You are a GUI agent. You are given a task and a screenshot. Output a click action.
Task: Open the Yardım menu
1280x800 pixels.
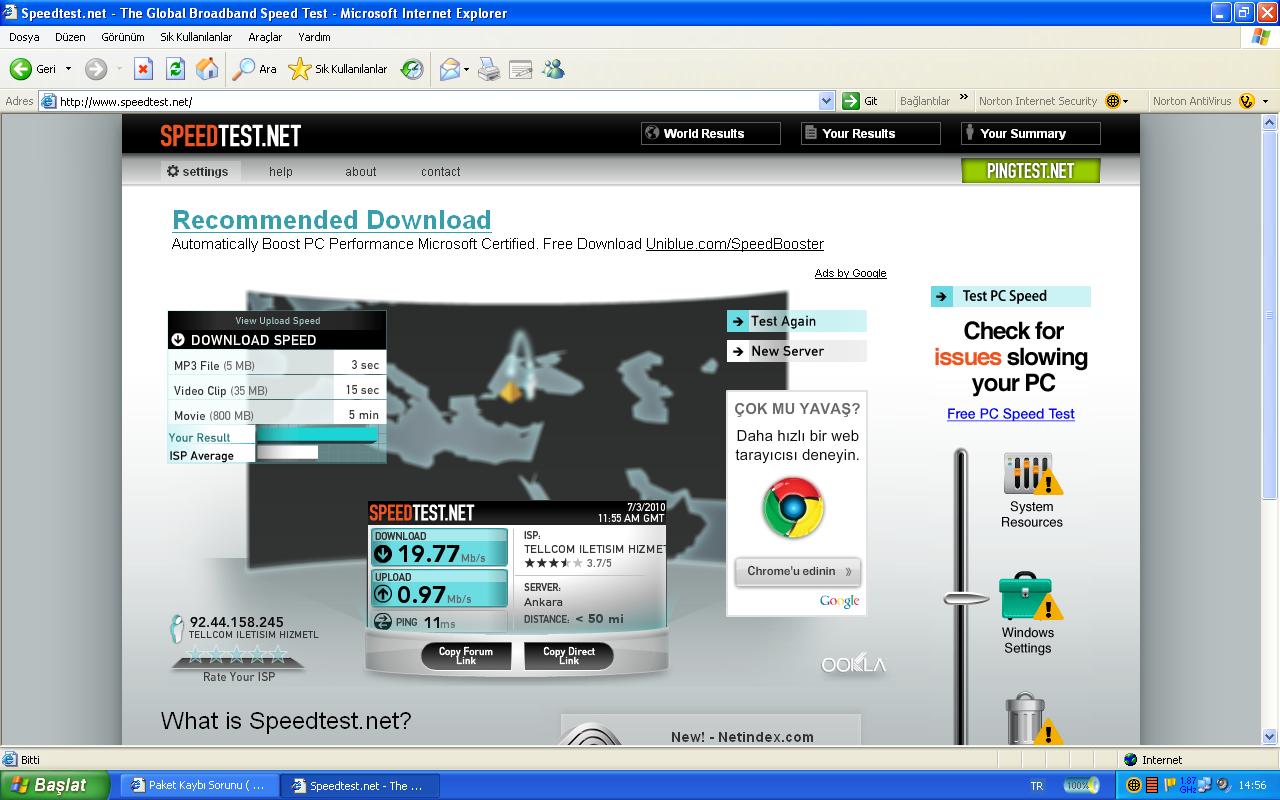314,37
